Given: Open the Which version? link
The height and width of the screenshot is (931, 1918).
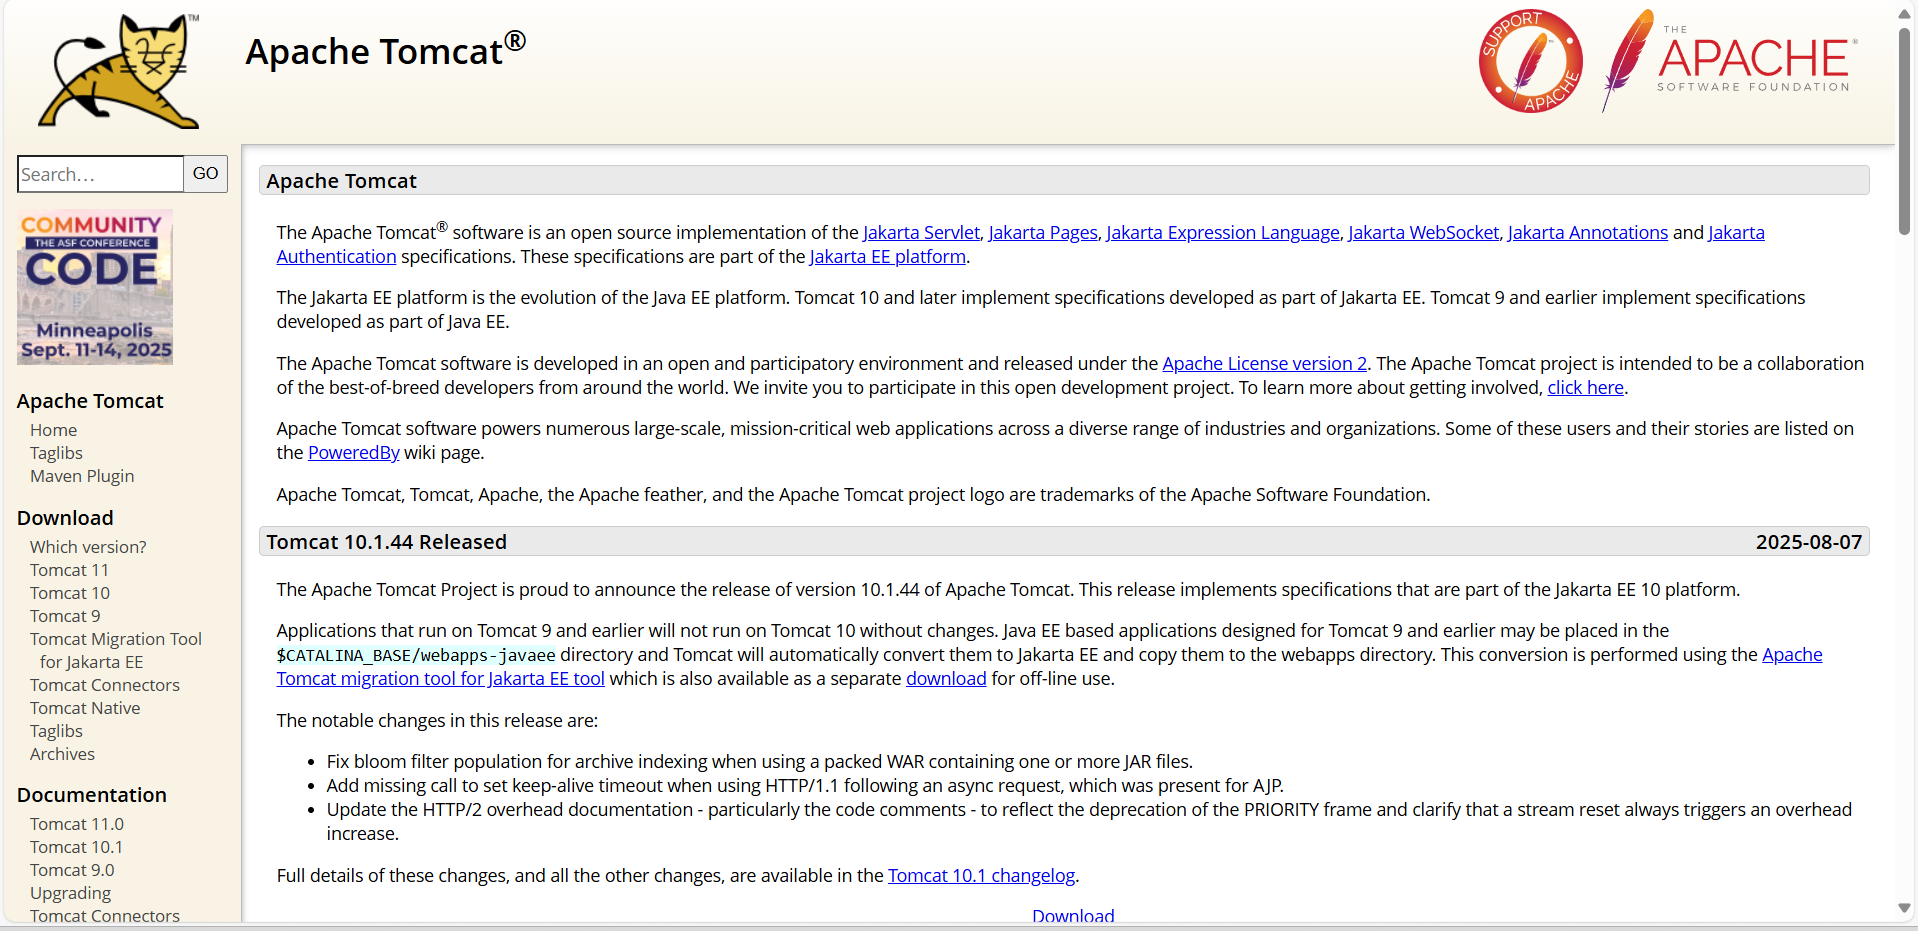Looking at the screenshot, I should (88, 547).
